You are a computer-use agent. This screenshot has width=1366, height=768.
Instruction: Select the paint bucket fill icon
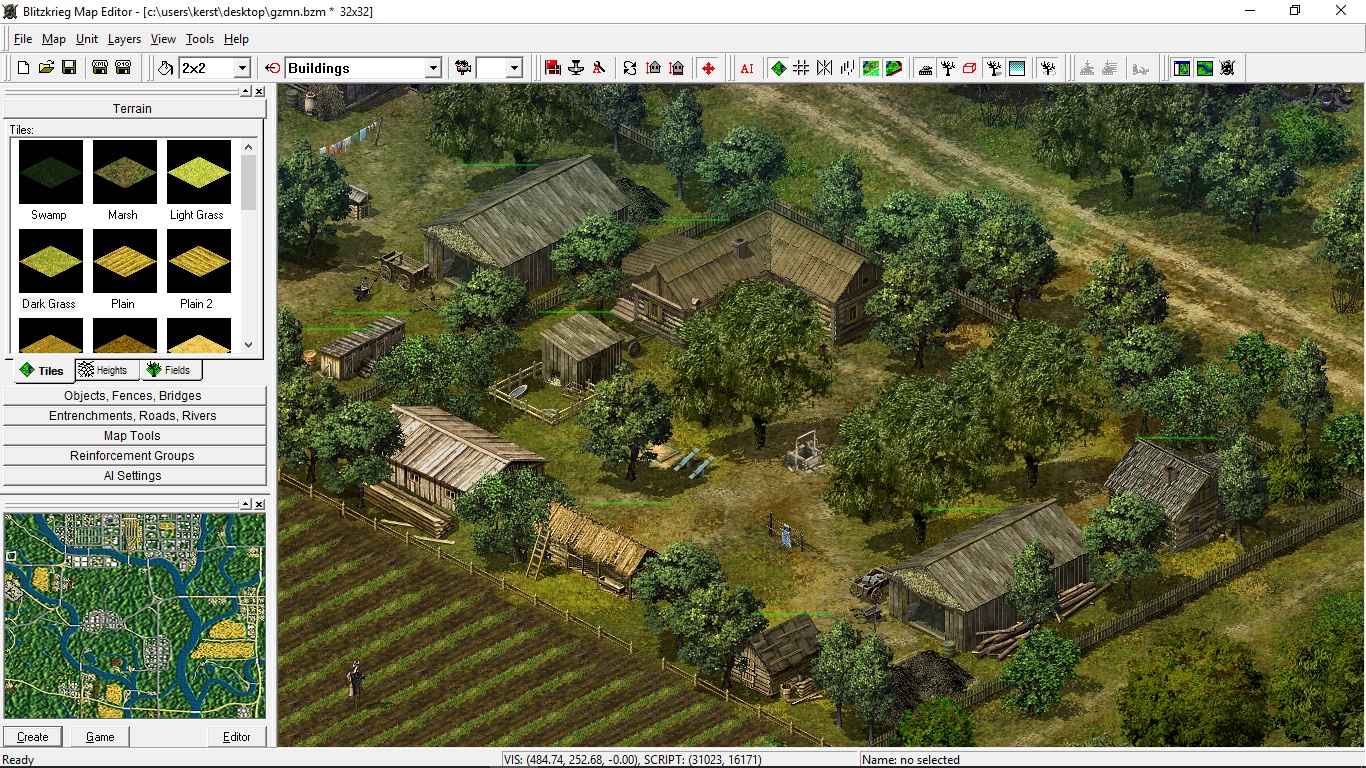pyautogui.click(x=166, y=68)
